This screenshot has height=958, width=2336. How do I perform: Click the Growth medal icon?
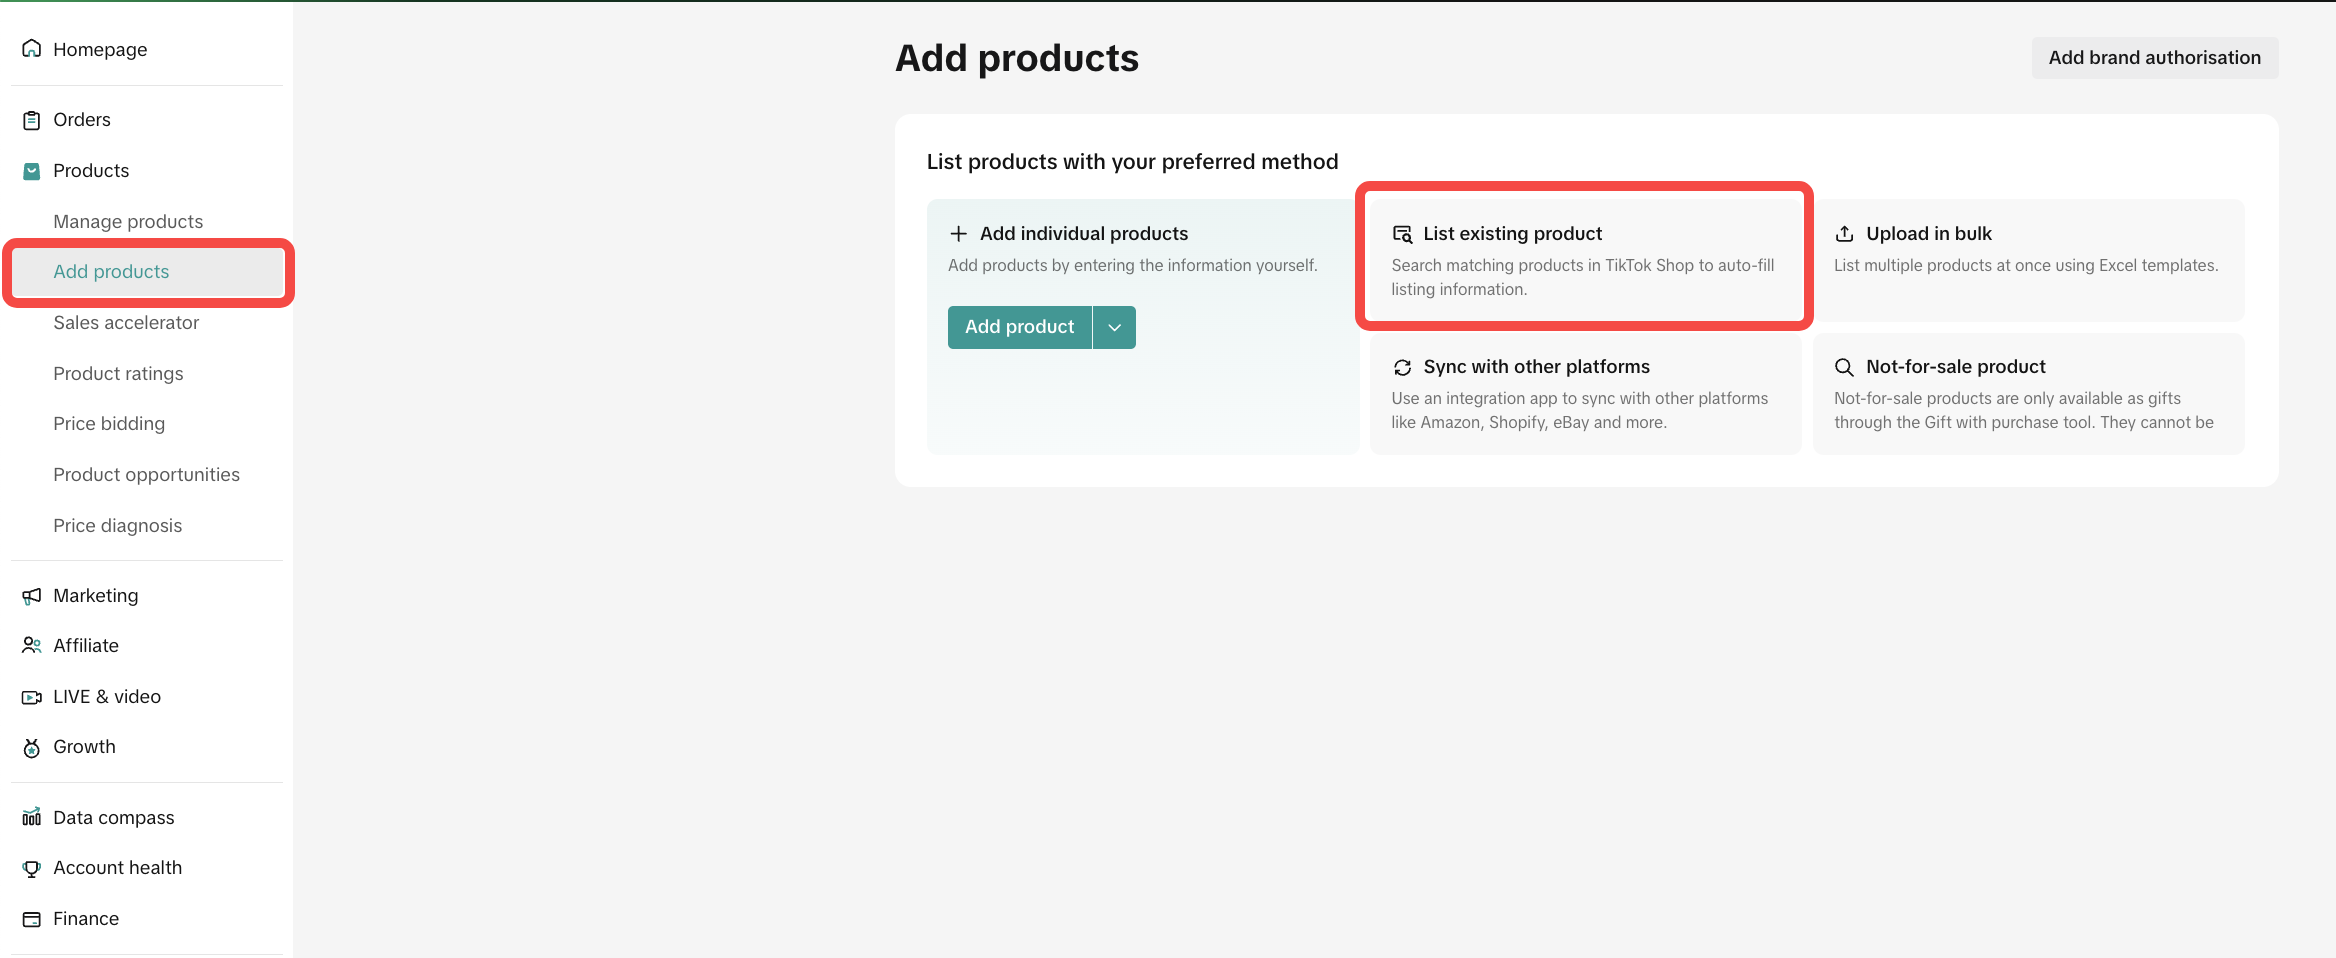coord(32,748)
